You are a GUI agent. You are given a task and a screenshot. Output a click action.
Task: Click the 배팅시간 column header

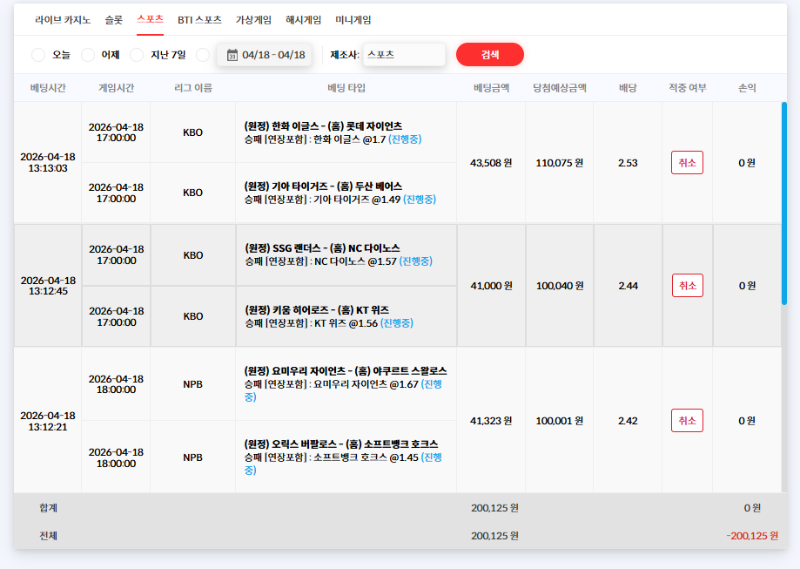click(x=48, y=88)
